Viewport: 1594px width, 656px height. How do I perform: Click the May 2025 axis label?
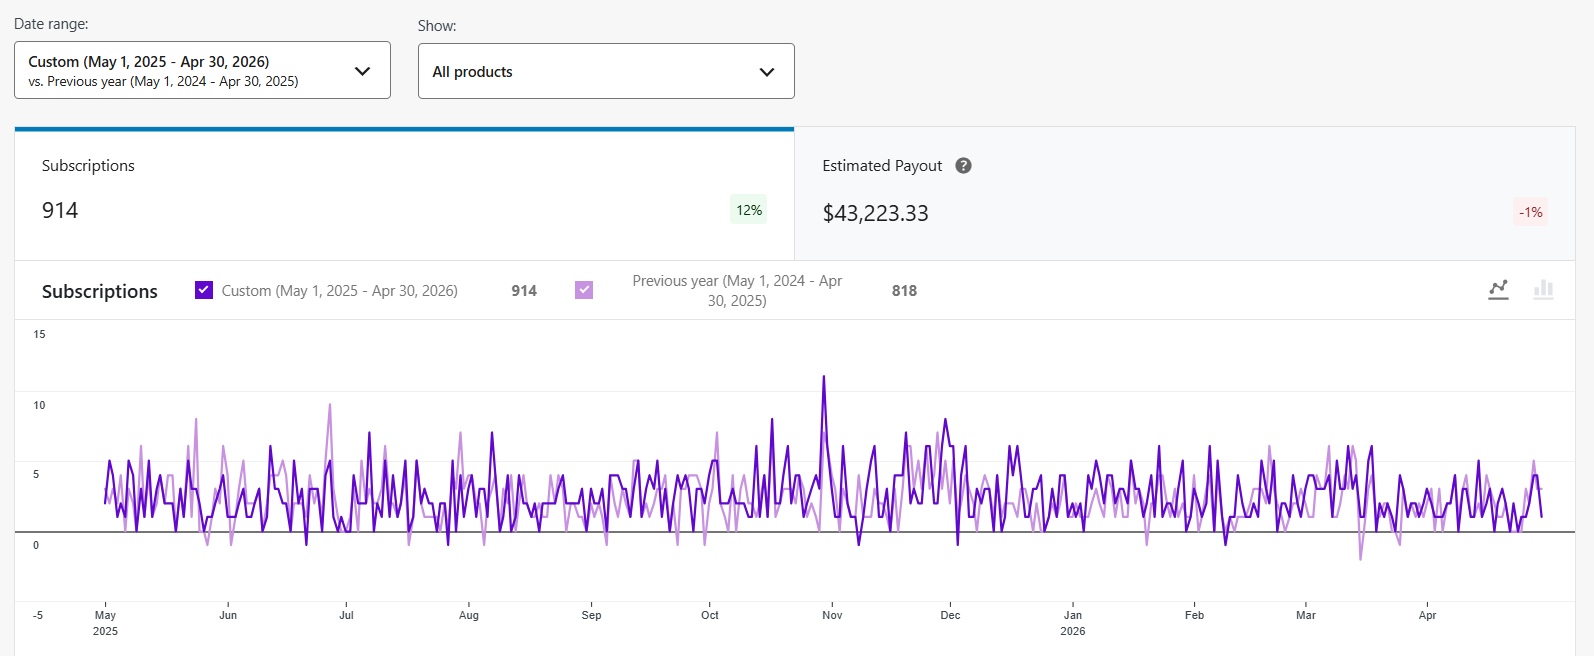coord(105,623)
